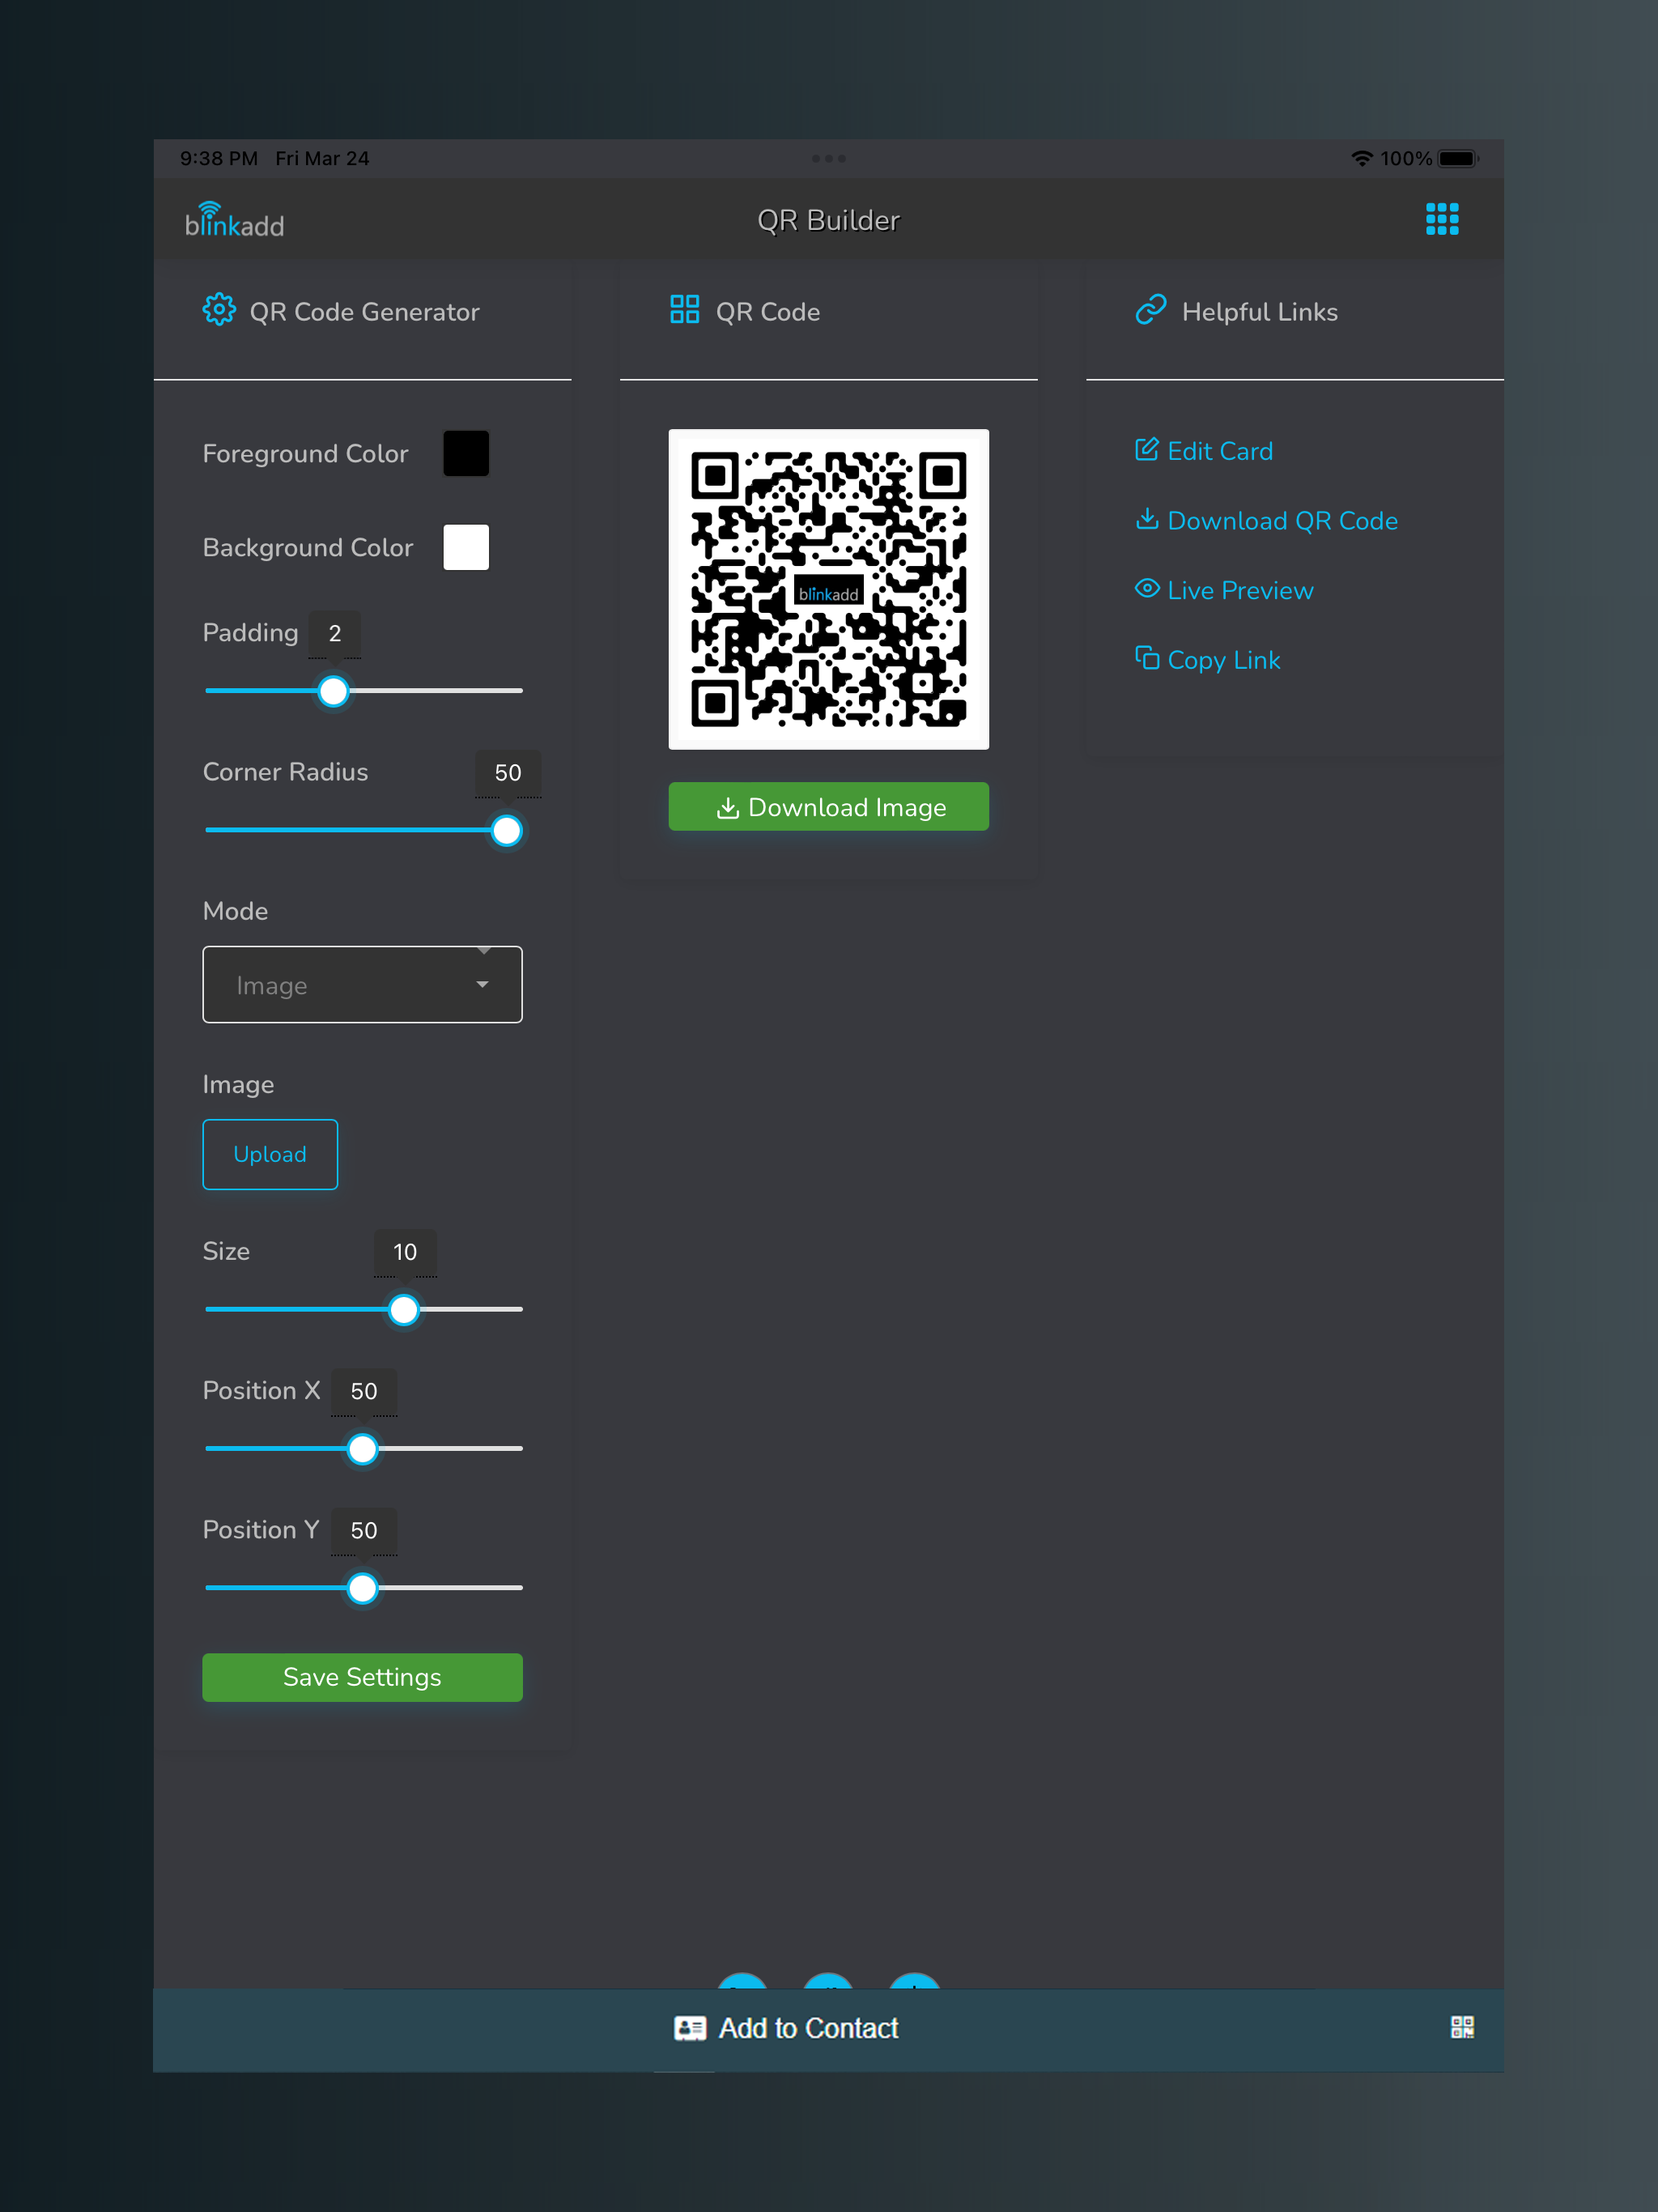Click the Foreground Color label
Viewport: 1658px width, 2212px height.
click(x=305, y=454)
